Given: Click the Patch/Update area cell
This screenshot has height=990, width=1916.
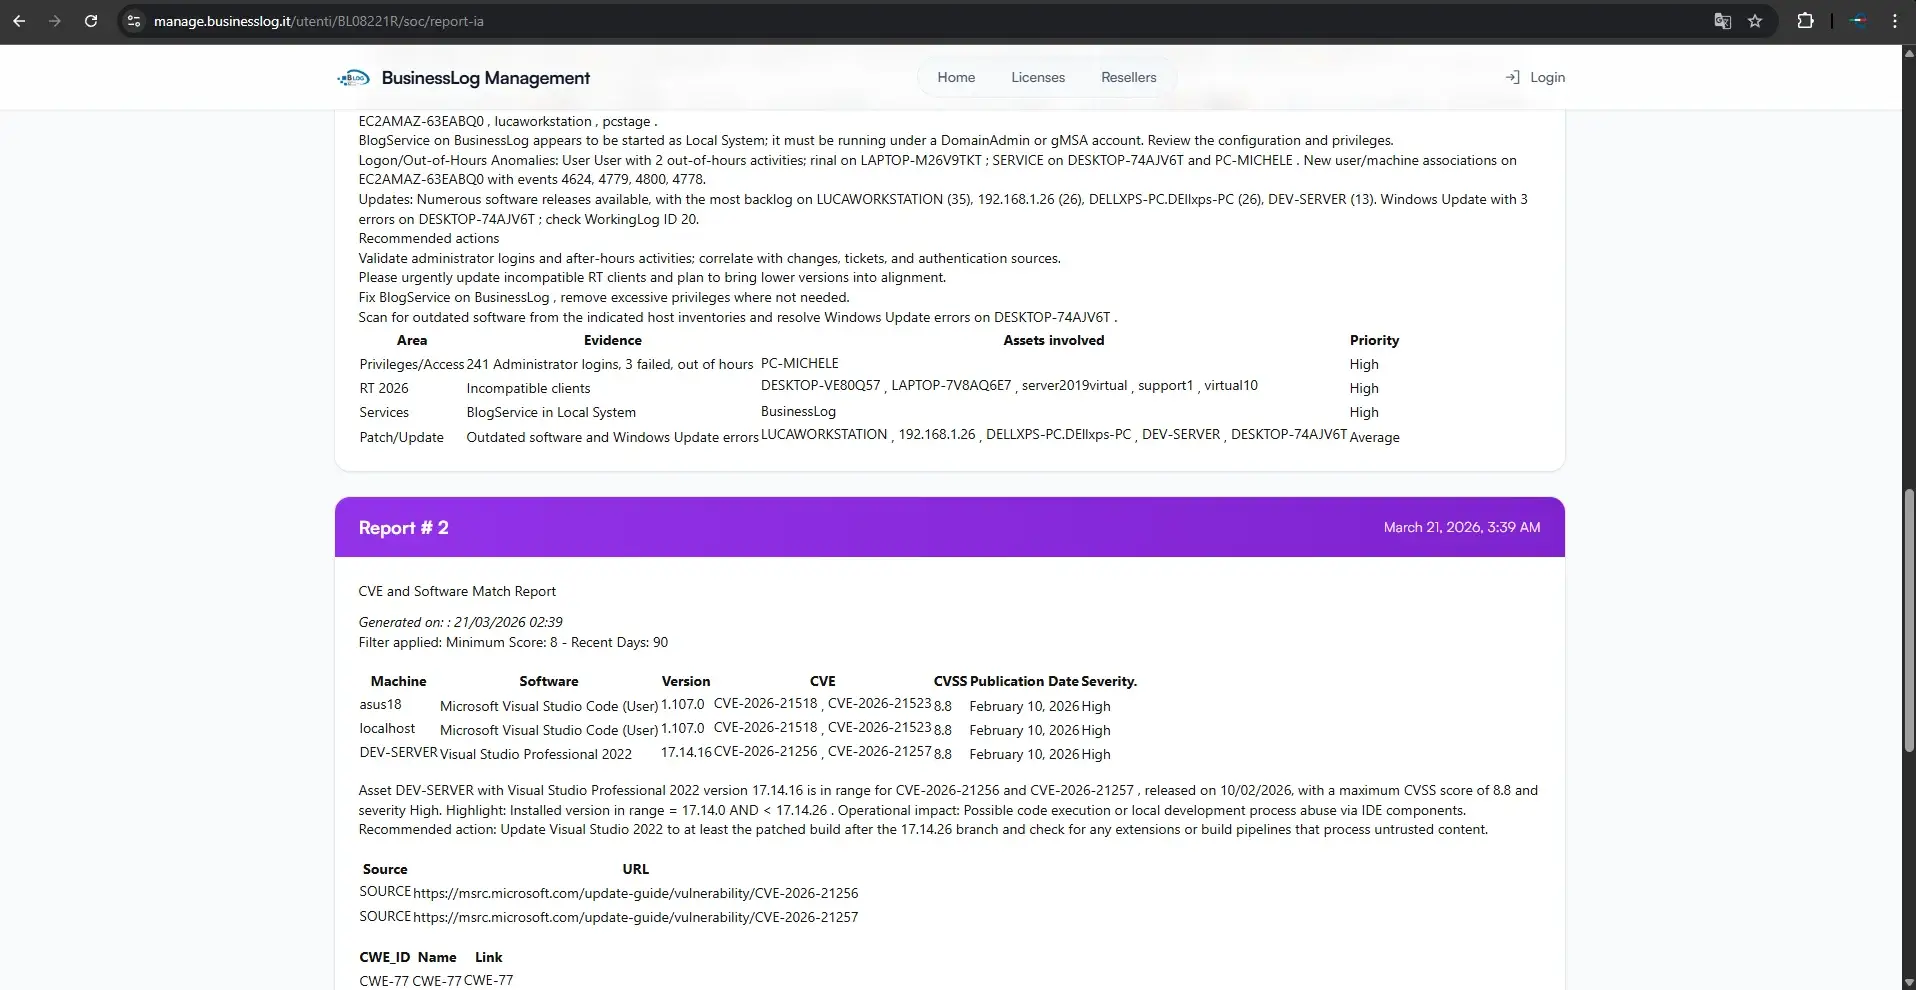Looking at the screenshot, I should (x=401, y=437).
